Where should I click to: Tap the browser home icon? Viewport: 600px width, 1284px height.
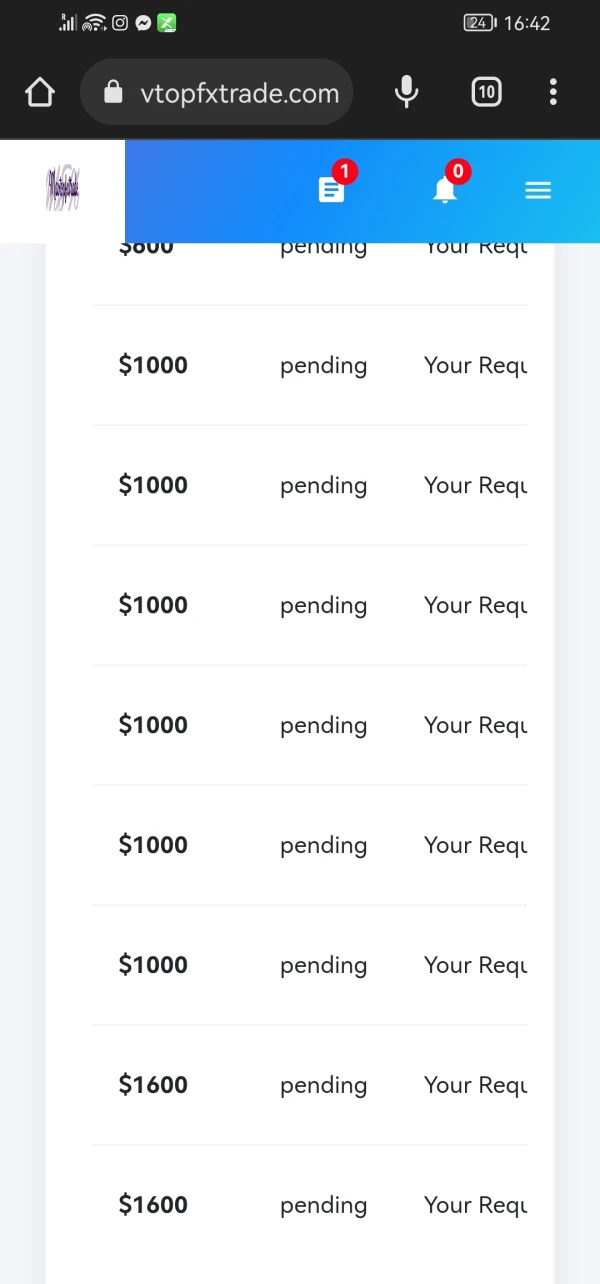(x=40, y=93)
